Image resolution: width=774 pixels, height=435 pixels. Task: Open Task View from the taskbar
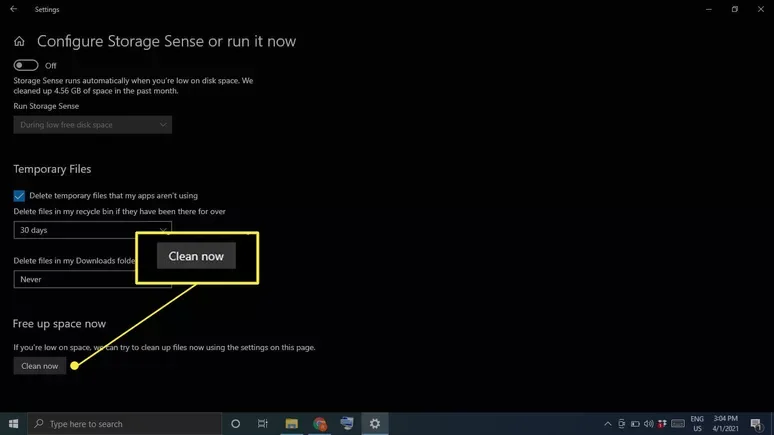click(263, 424)
